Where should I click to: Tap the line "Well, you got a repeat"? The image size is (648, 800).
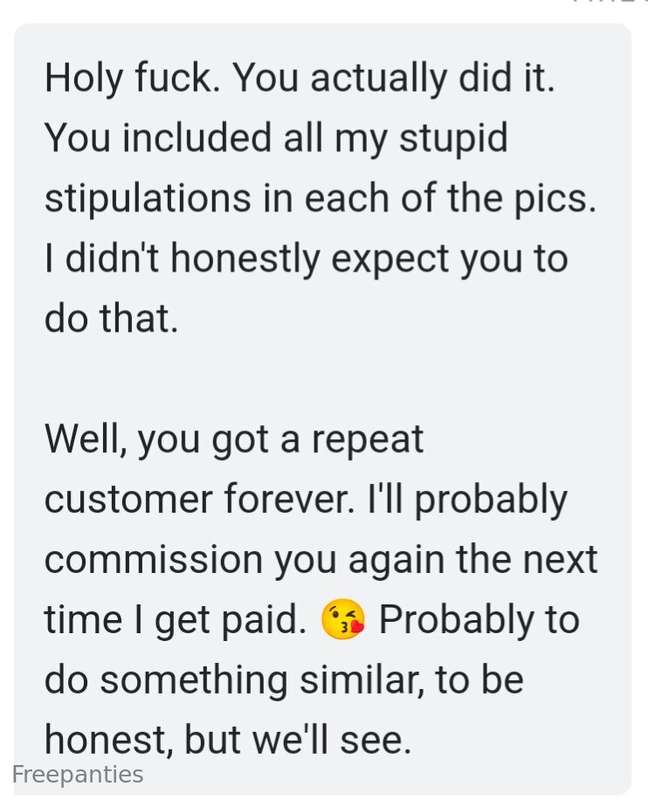[x=235, y=439]
